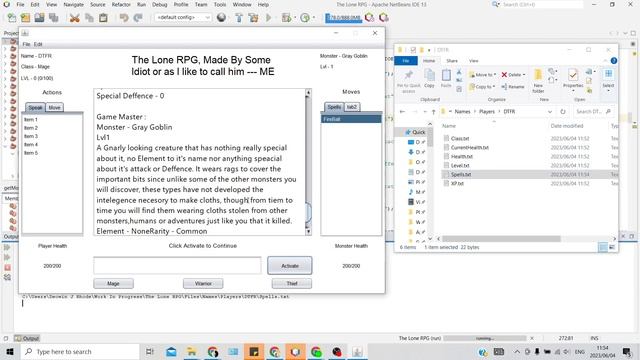The image size is (640, 360).
Task: Click Refresh icon beside Explorer address bar
Action: click(563, 111)
